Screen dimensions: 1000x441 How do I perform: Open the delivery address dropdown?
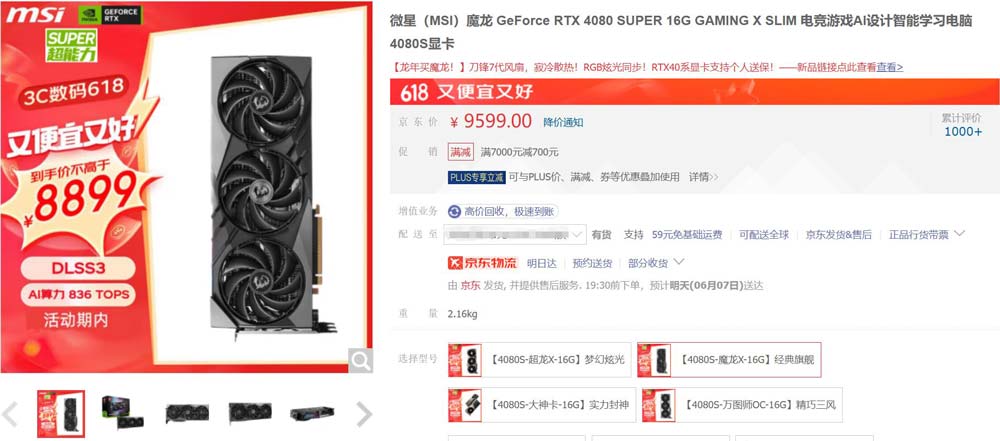point(515,234)
